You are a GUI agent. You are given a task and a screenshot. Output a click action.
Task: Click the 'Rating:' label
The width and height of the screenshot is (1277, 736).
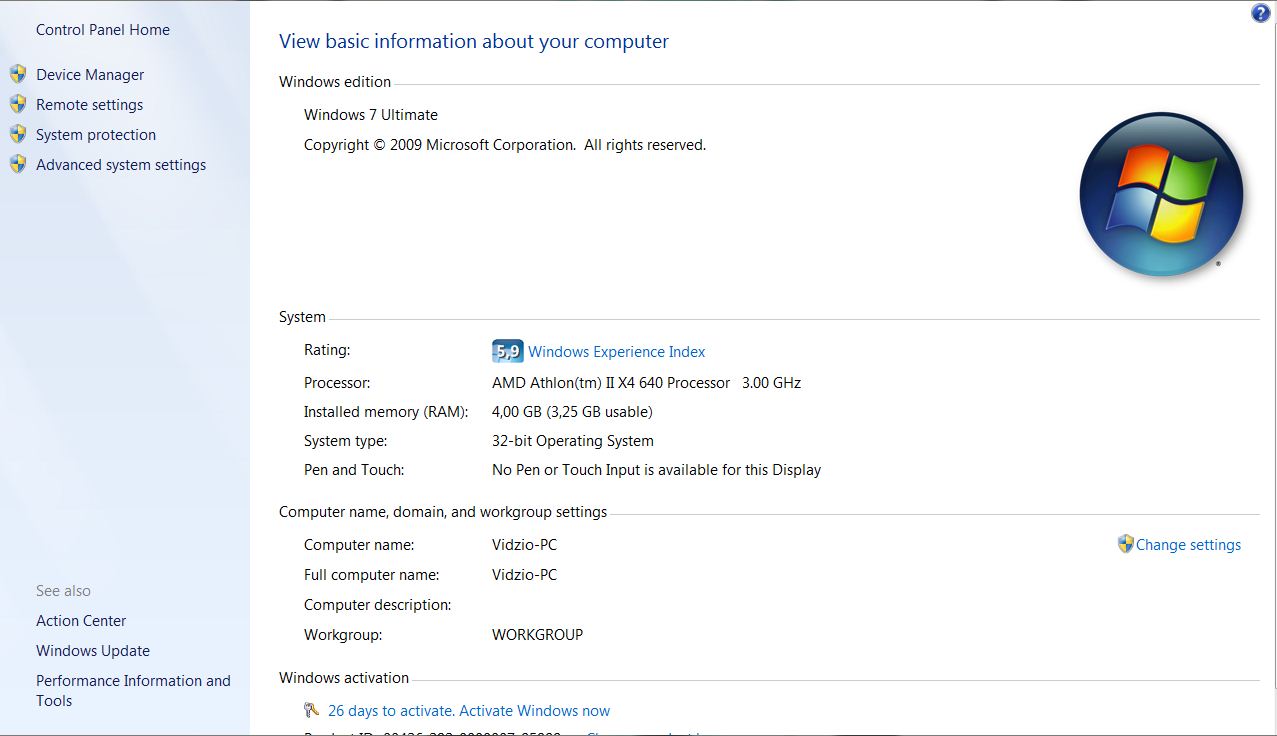[x=327, y=350]
